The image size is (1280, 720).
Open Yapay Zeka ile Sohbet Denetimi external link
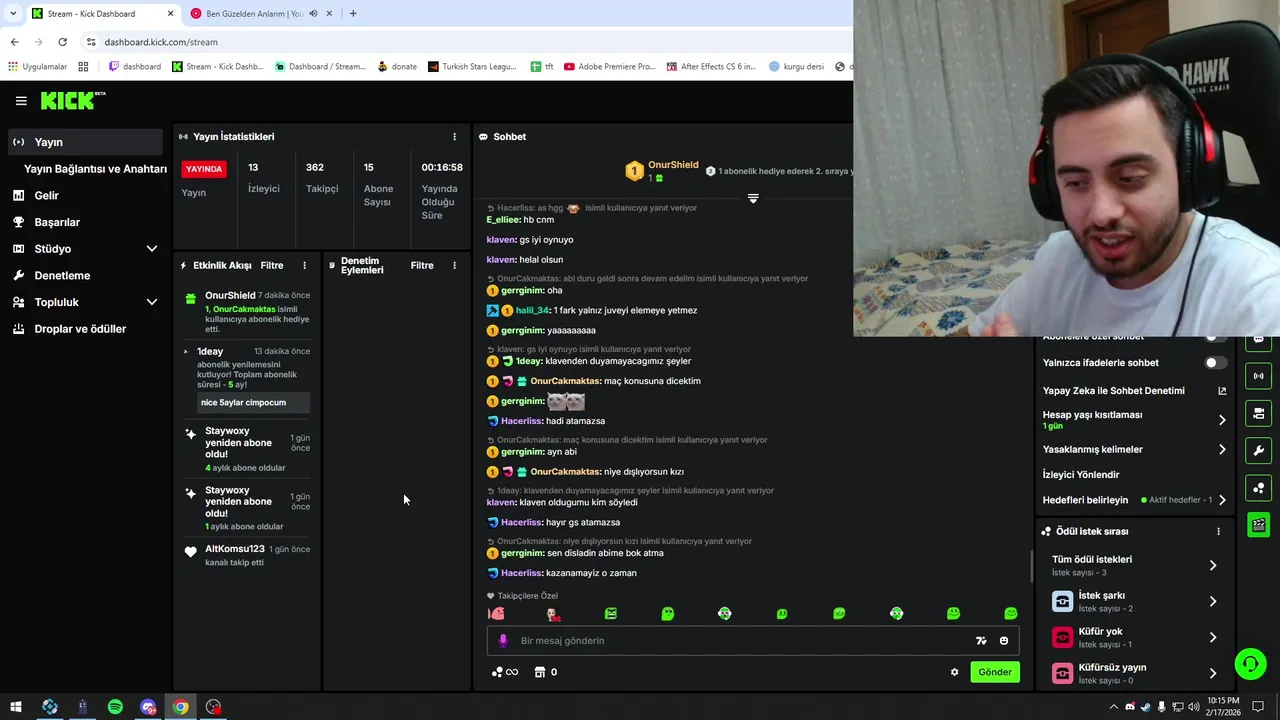pos(1222,391)
